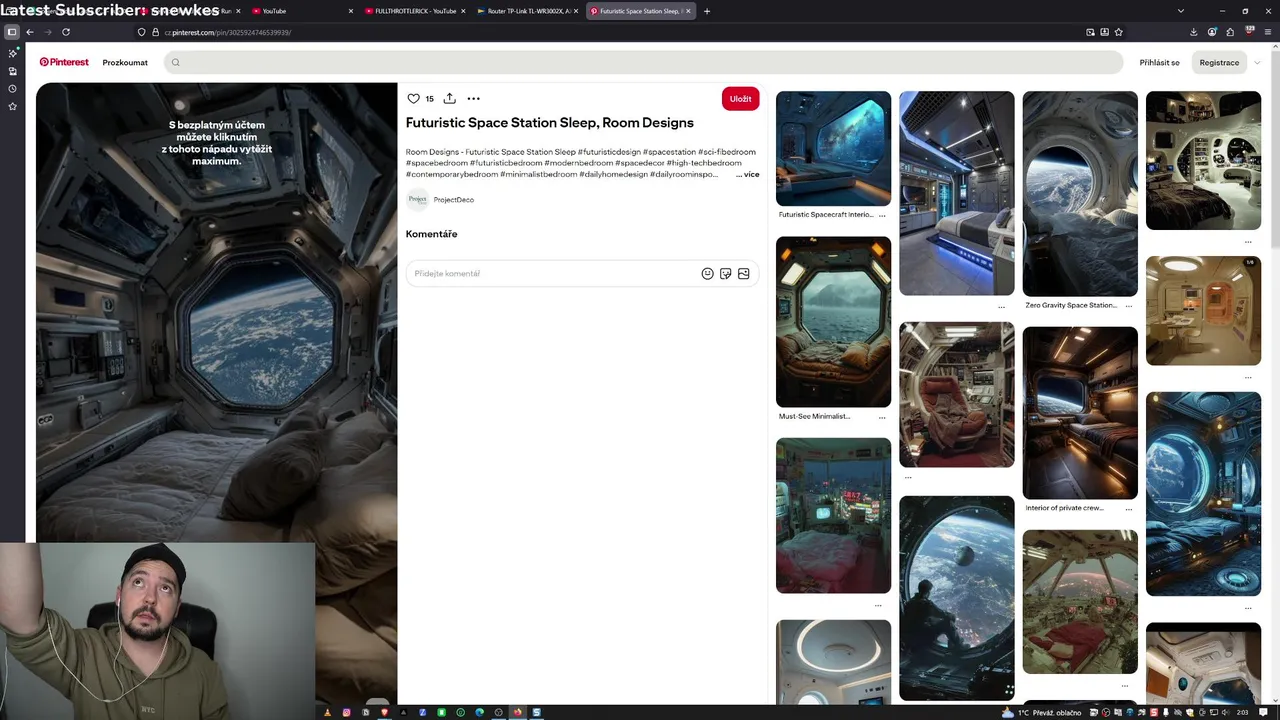Open Futuristic Spacecraft Interior pin thumbnail
This screenshot has height=720, width=1280.
[x=833, y=148]
